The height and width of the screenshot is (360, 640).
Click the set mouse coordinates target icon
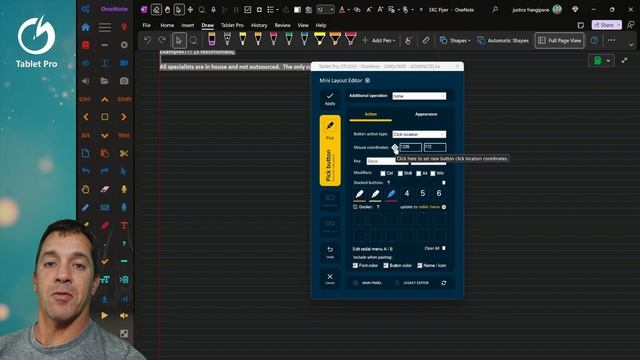pyautogui.click(x=395, y=147)
